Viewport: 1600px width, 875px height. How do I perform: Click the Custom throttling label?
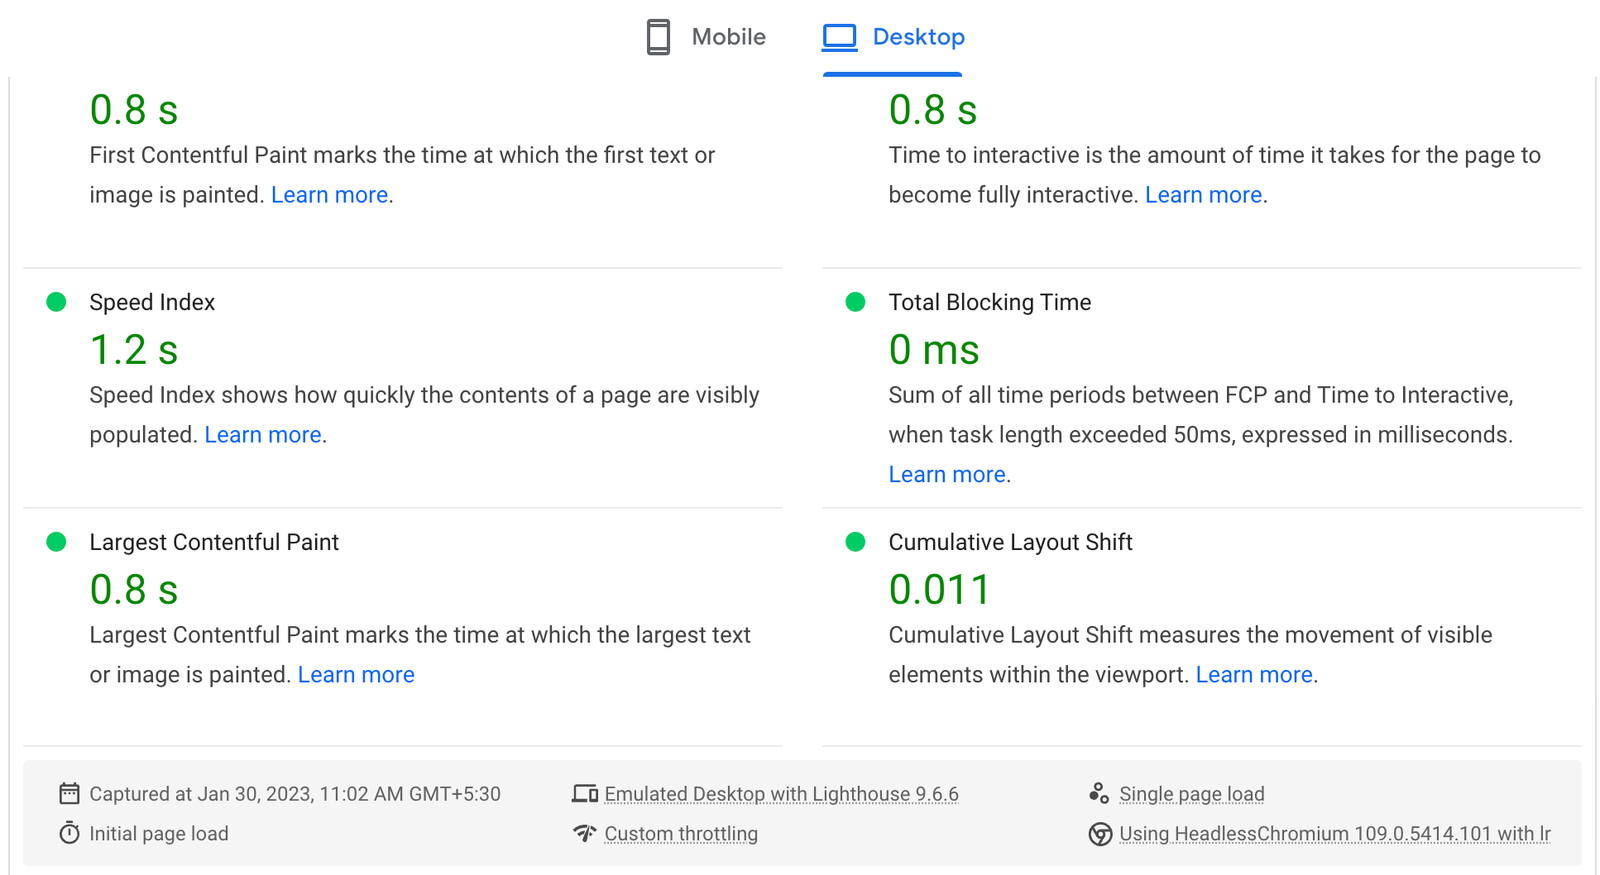pyautogui.click(x=681, y=834)
